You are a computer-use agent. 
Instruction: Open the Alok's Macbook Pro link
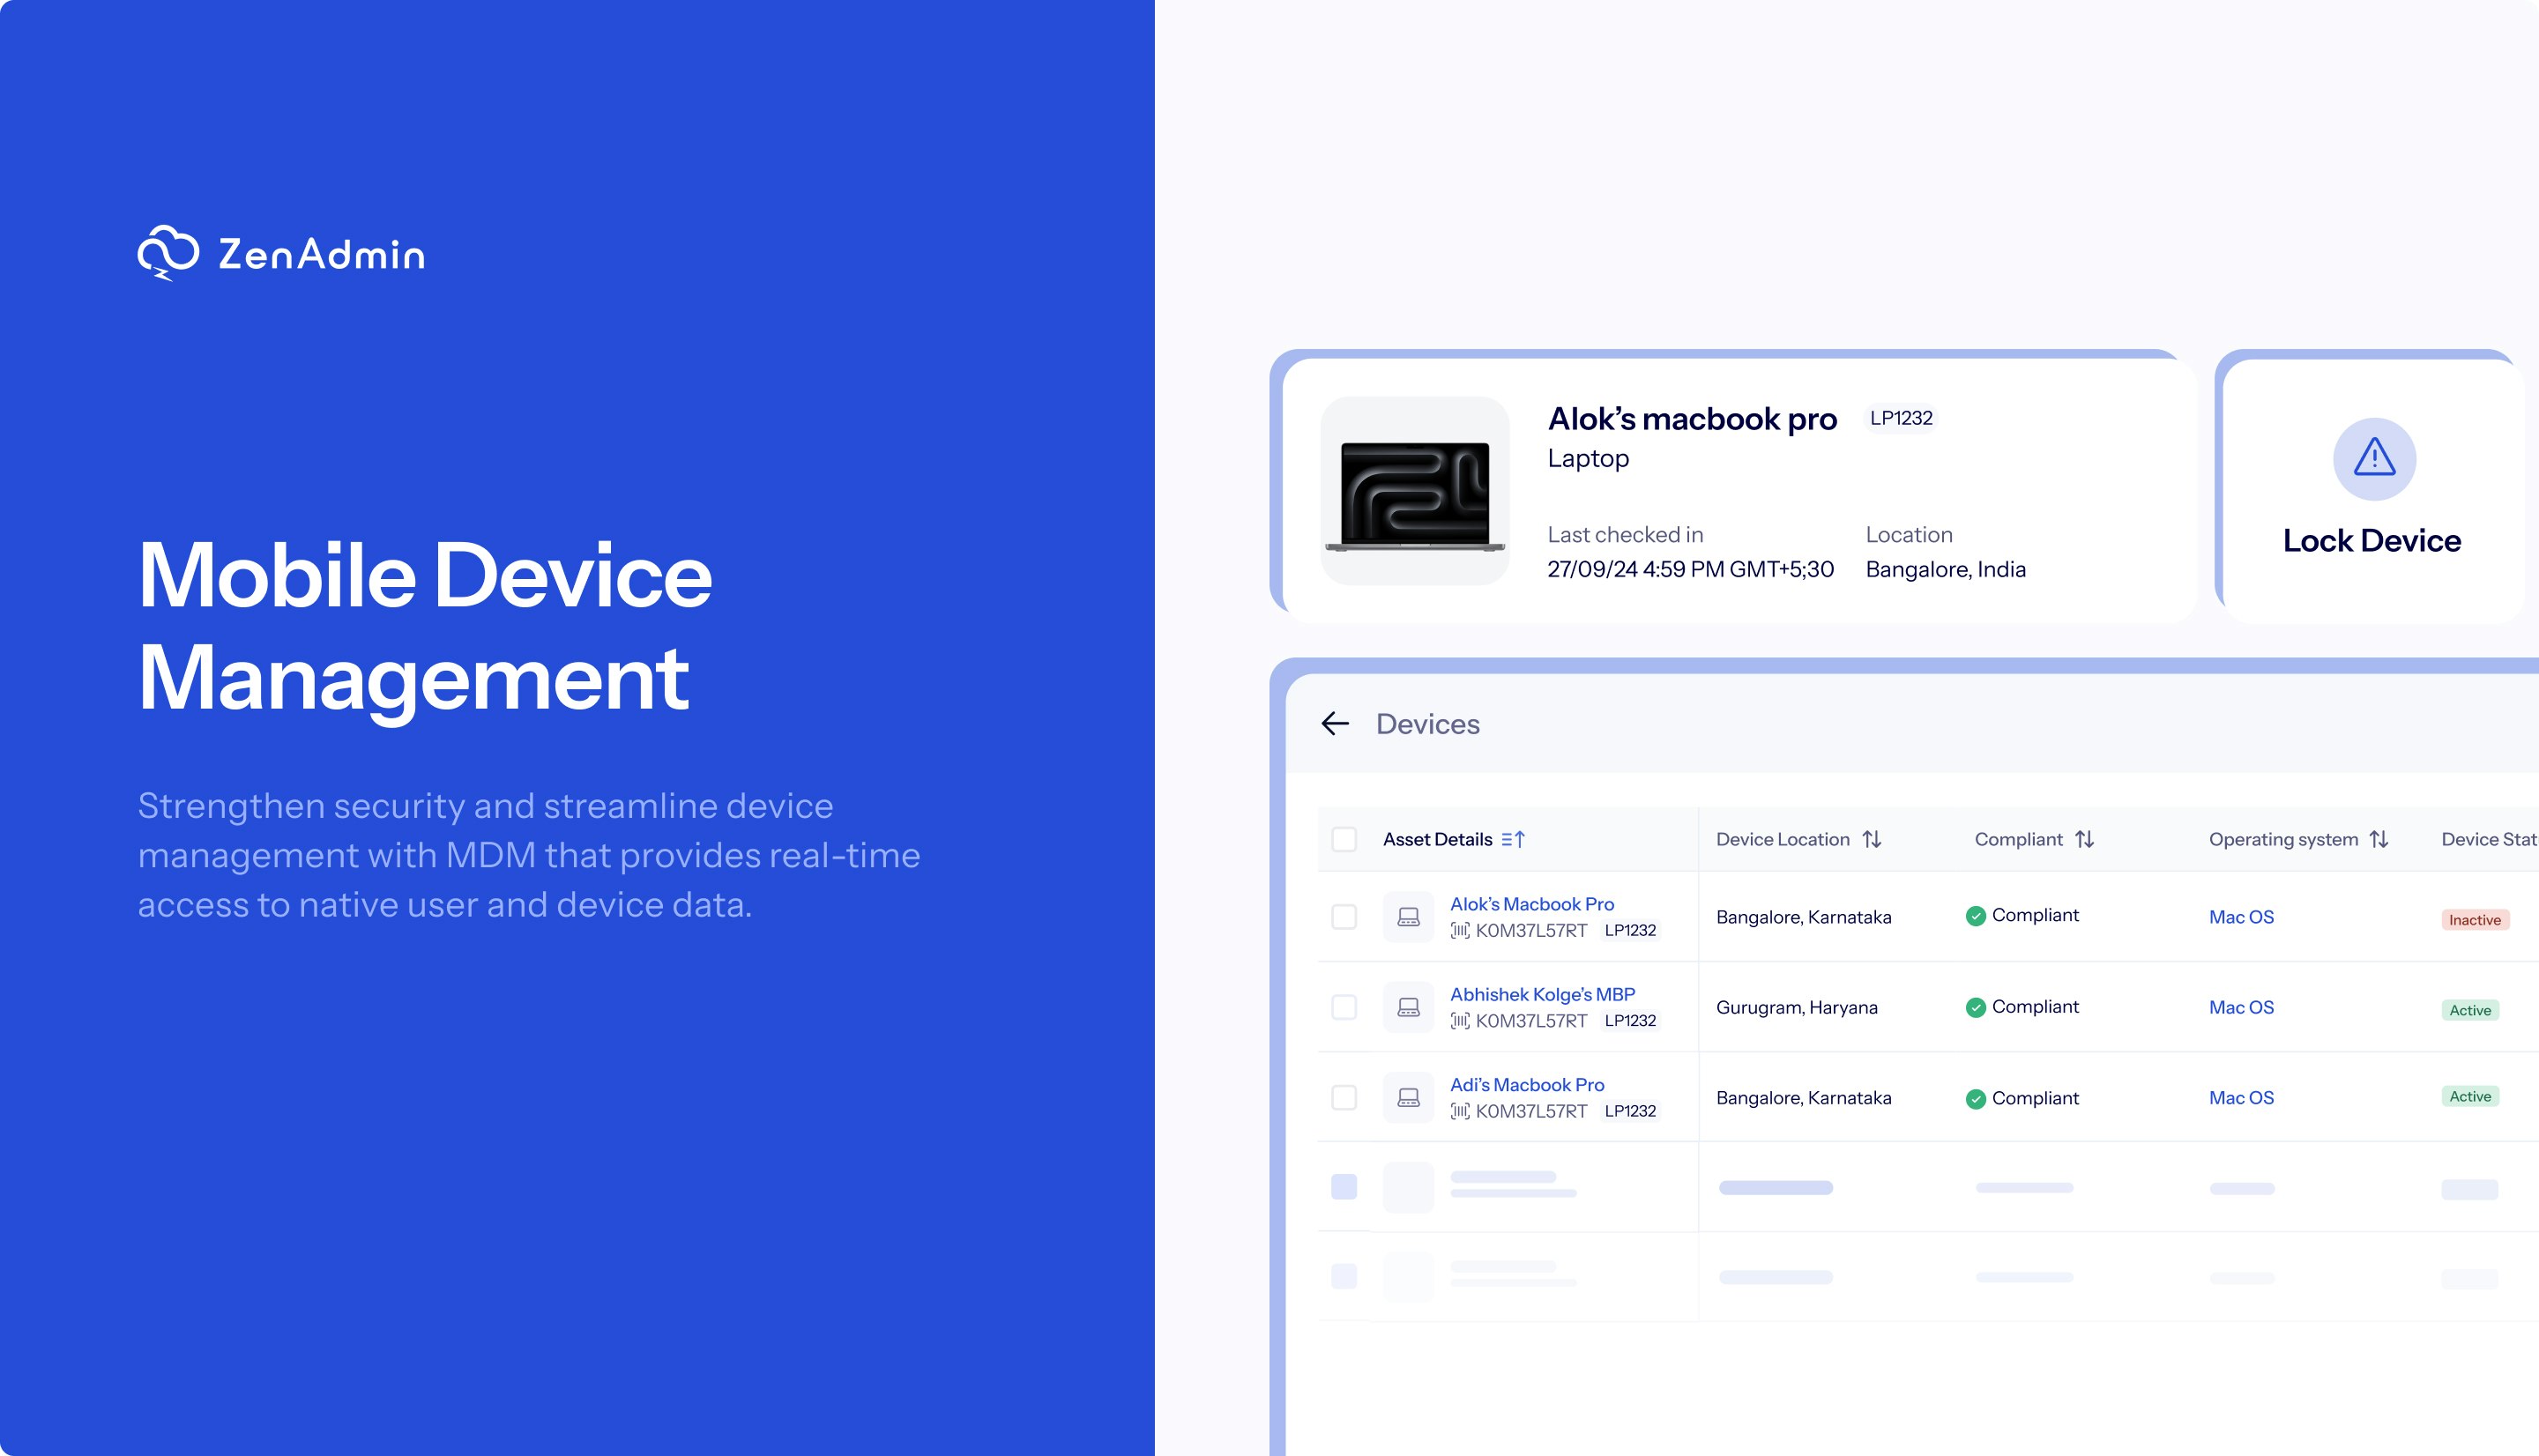coord(1532,904)
